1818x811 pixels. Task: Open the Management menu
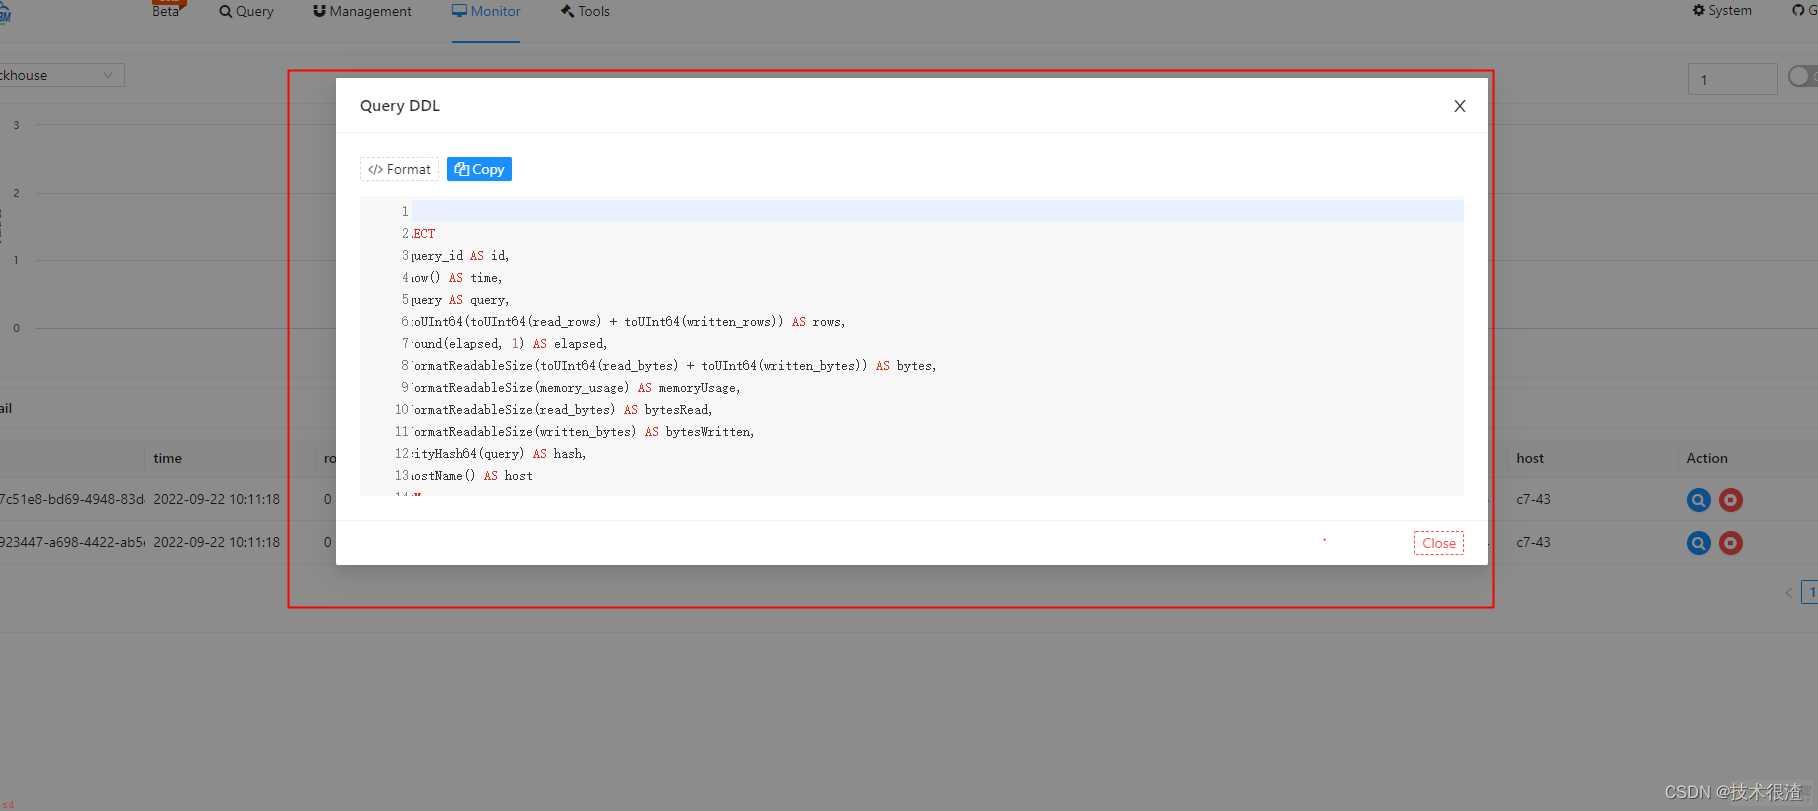(362, 11)
